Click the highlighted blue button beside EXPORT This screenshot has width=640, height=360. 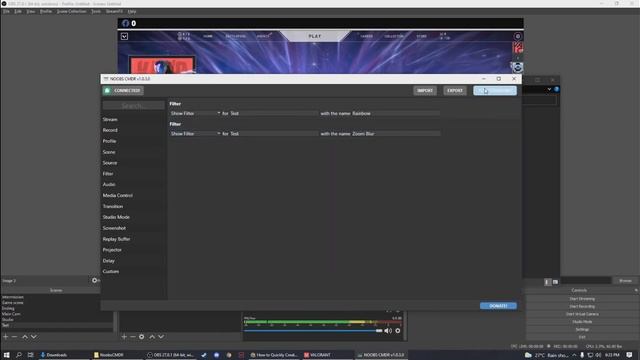tap(495, 91)
